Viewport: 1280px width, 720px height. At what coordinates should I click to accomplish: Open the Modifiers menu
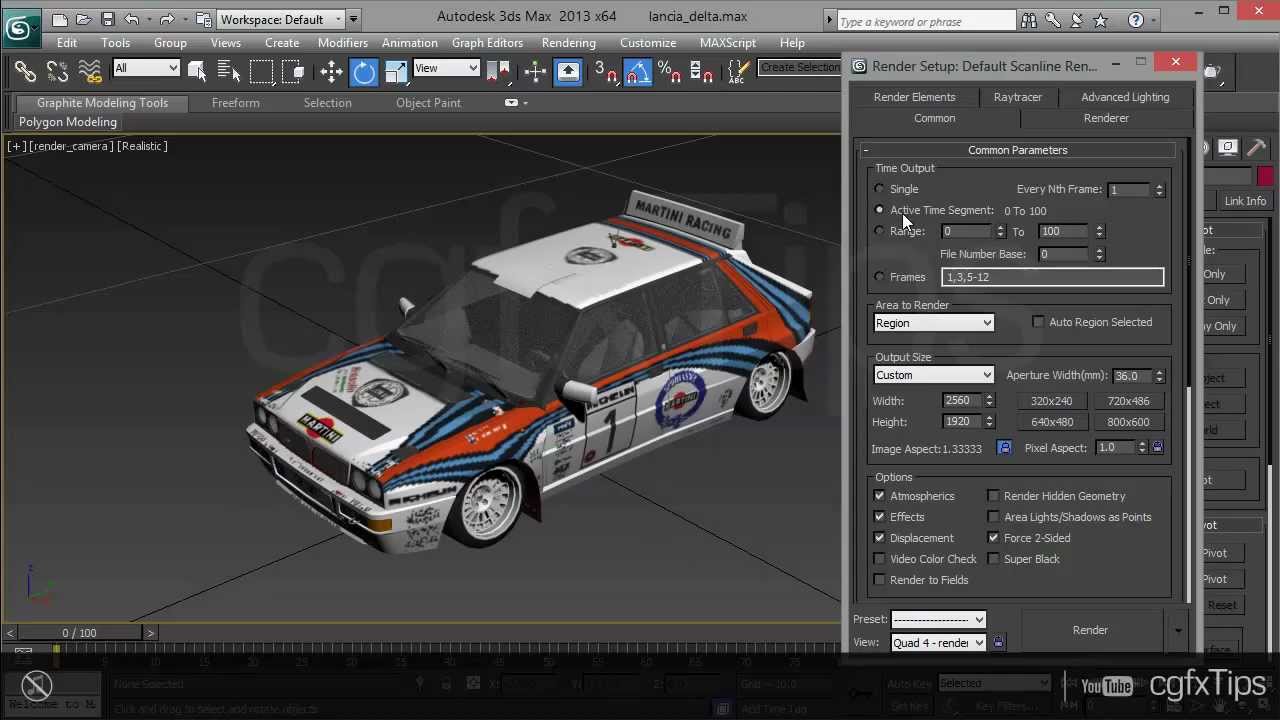click(x=343, y=43)
